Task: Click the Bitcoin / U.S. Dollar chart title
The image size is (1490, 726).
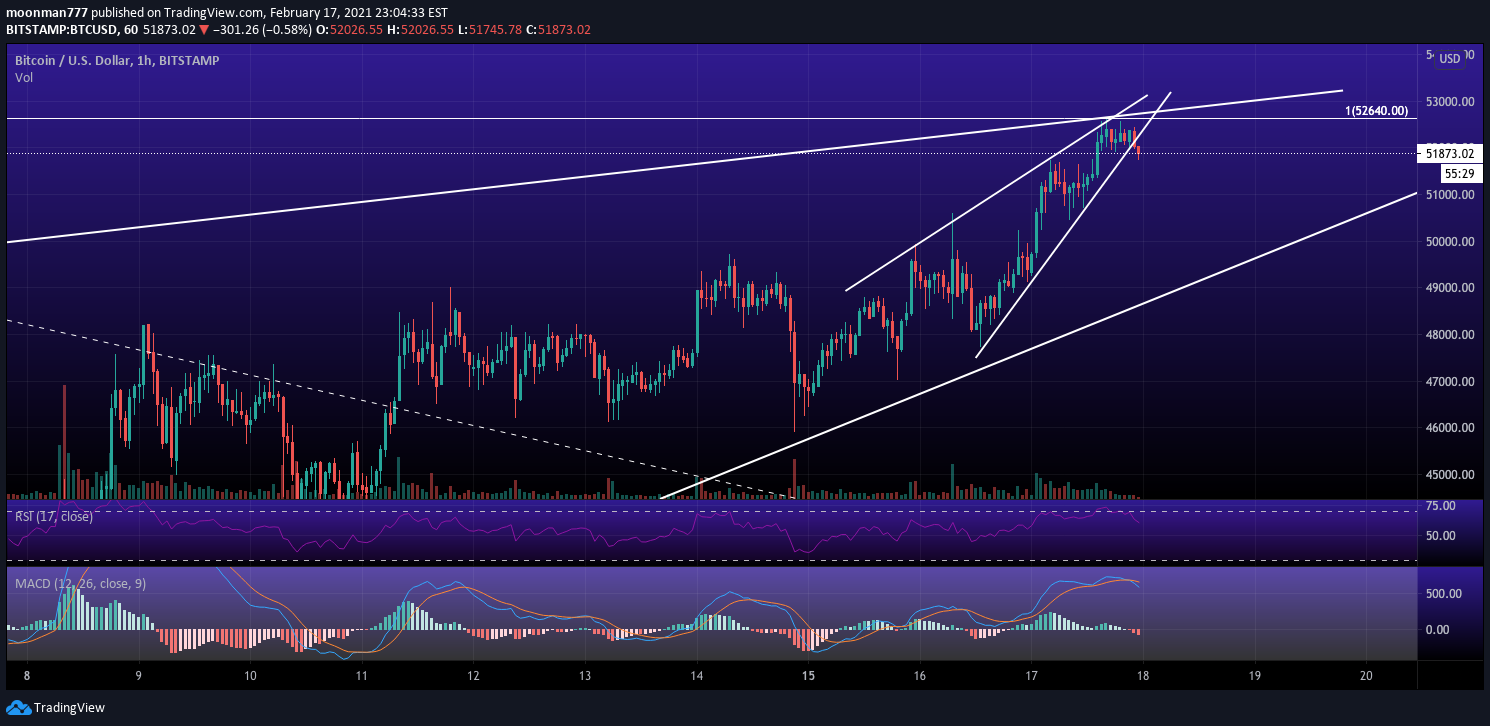Action: tap(117, 61)
